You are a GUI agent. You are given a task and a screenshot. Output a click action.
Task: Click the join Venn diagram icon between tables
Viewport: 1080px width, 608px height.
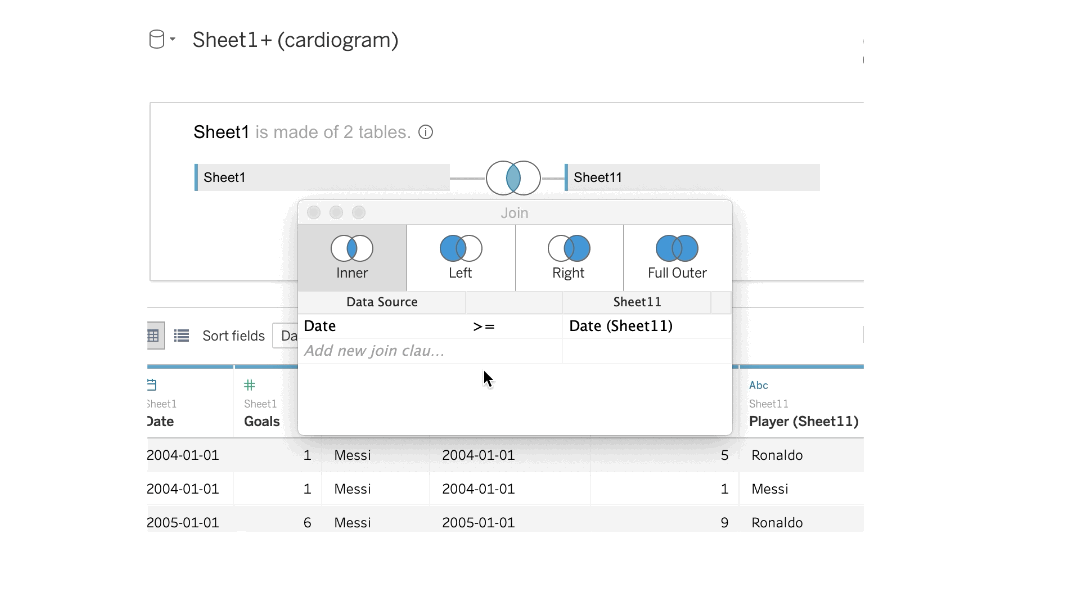point(513,178)
